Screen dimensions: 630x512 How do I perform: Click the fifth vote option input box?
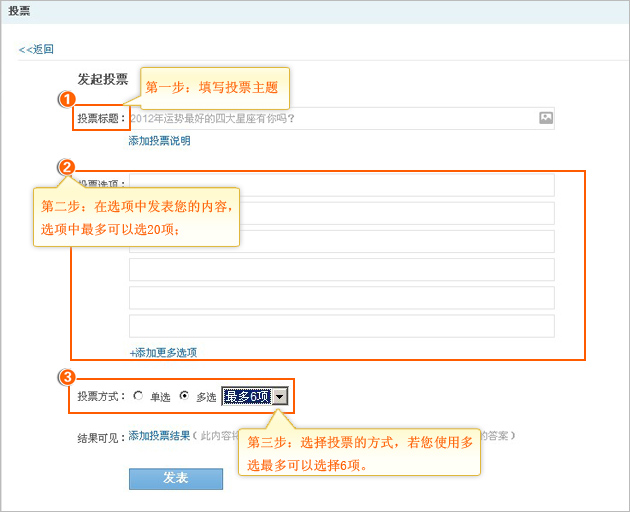pyautogui.click(x=341, y=298)
